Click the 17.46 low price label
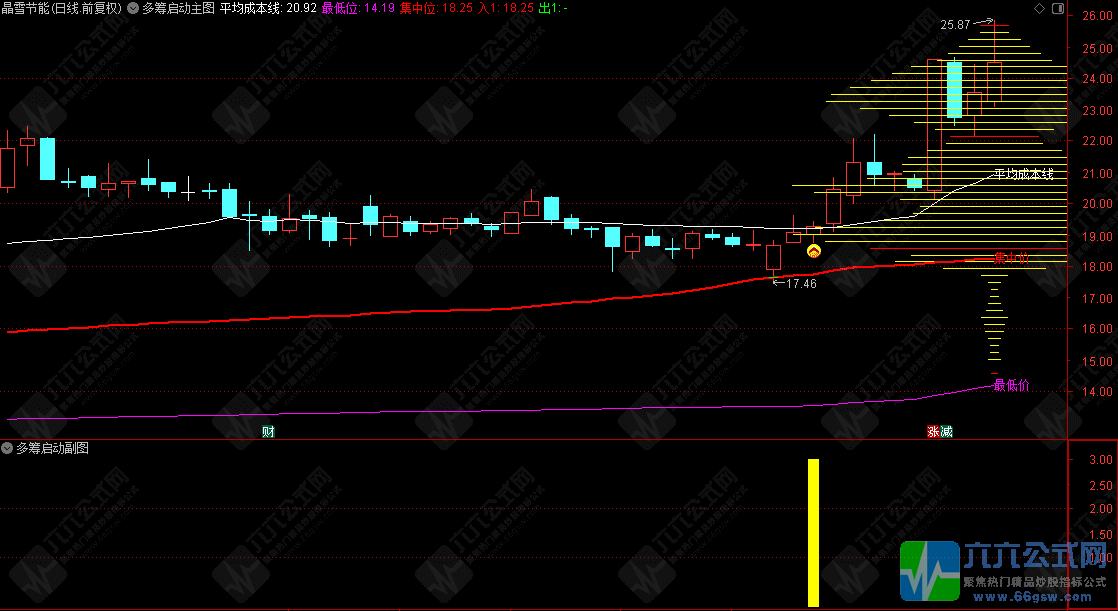Screen dimensions: 1118x611 pos(801,284)
